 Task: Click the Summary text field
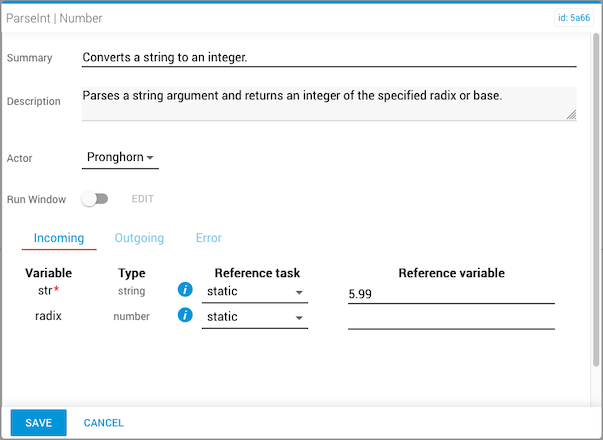(x=329, y=58)
